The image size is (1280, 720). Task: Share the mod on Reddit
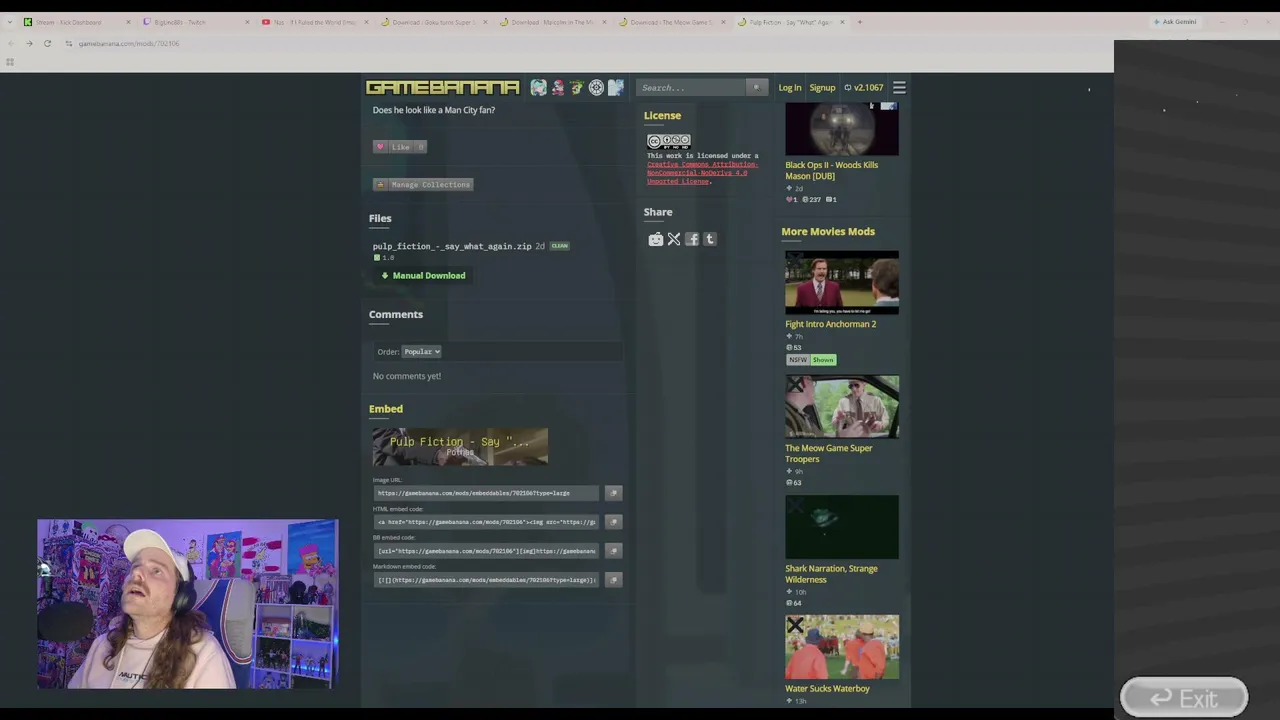pyautogui.click(x=656, y=239)
